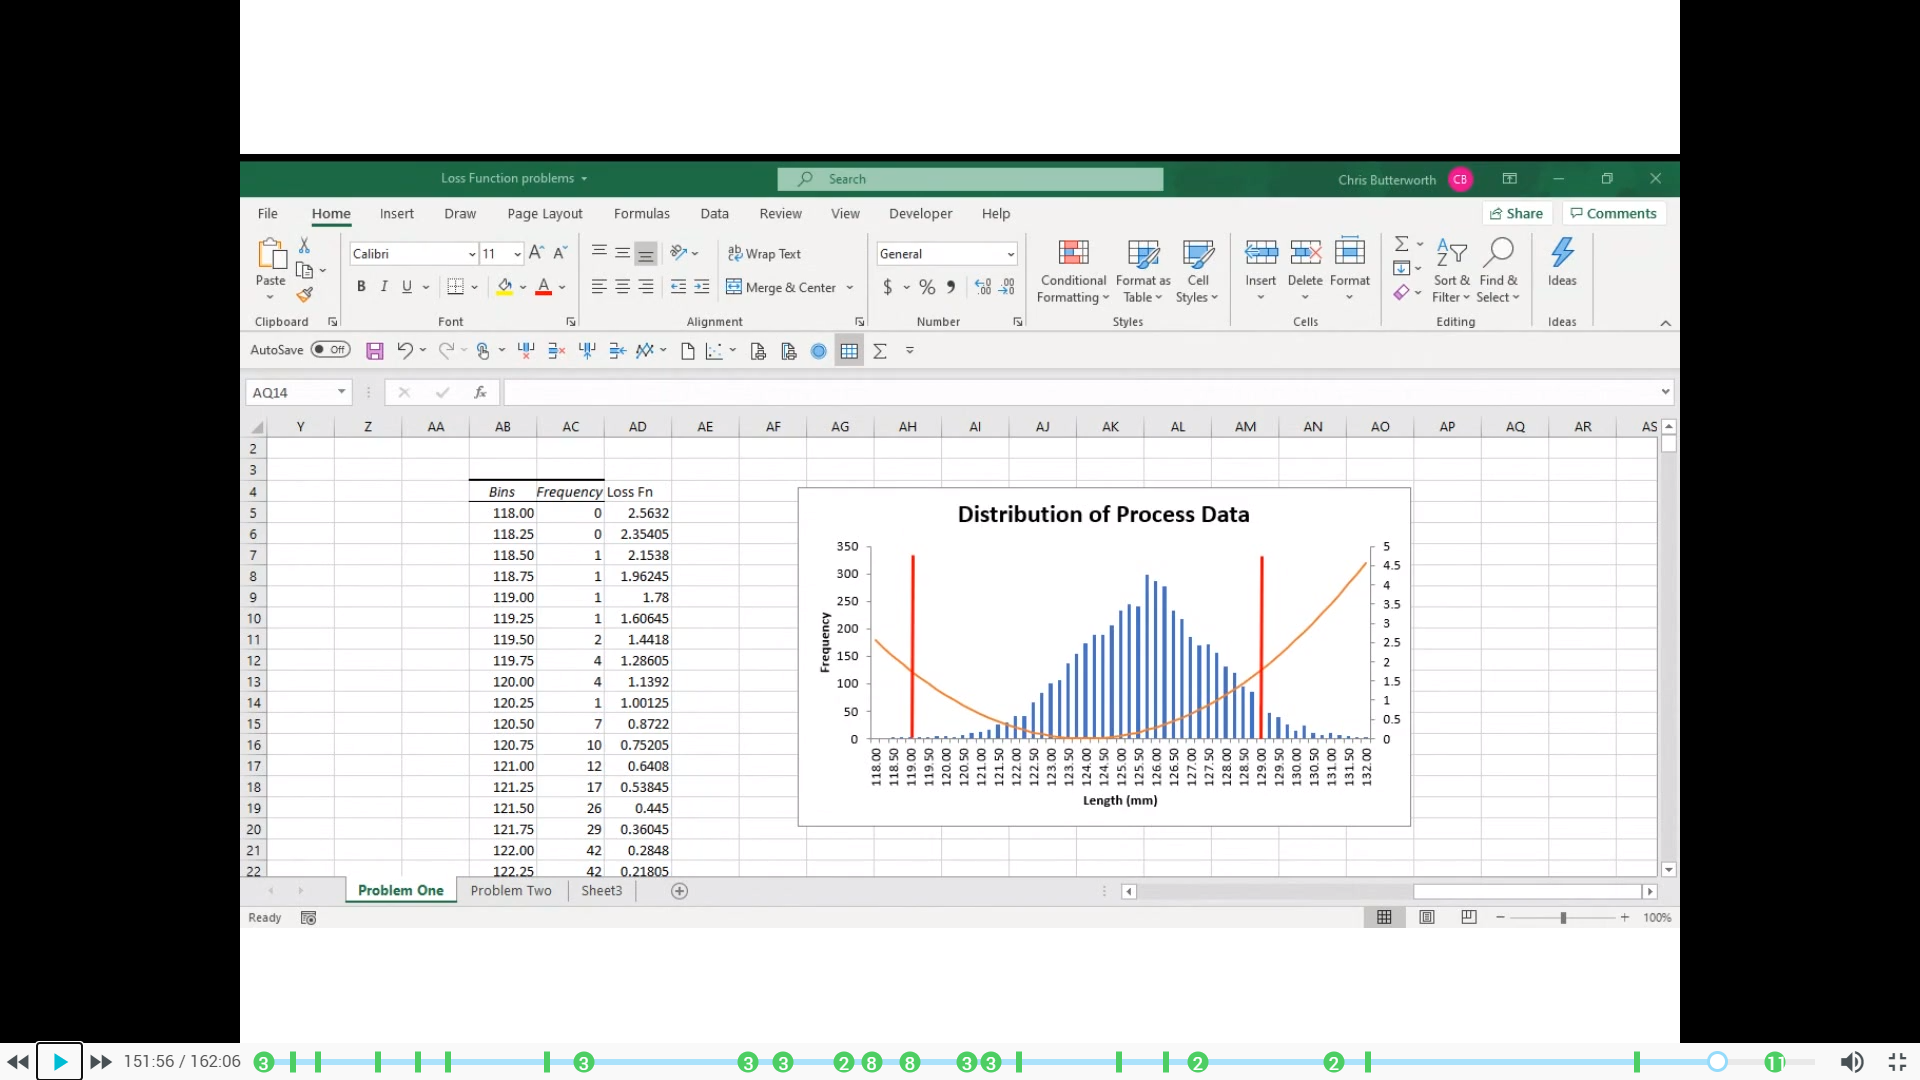Select the Sheet3 tab

pos(601,890)
